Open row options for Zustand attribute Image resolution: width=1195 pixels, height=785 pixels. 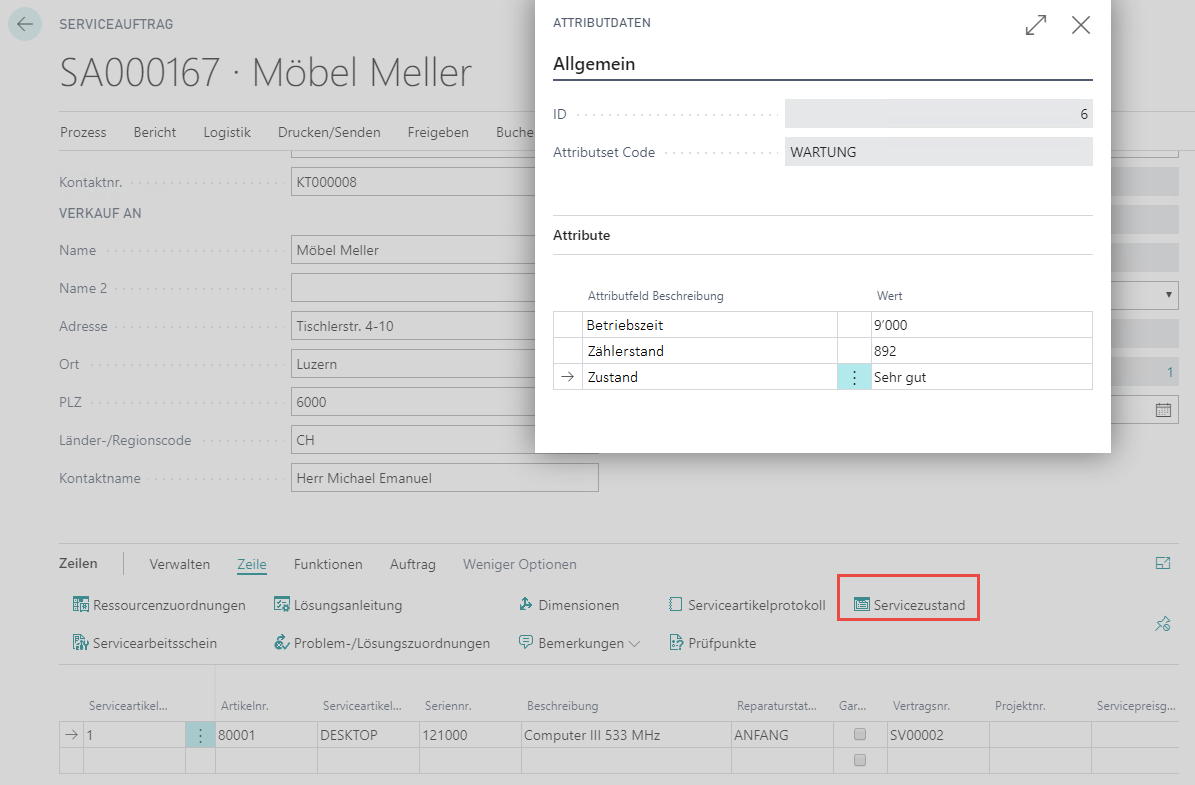854,377
